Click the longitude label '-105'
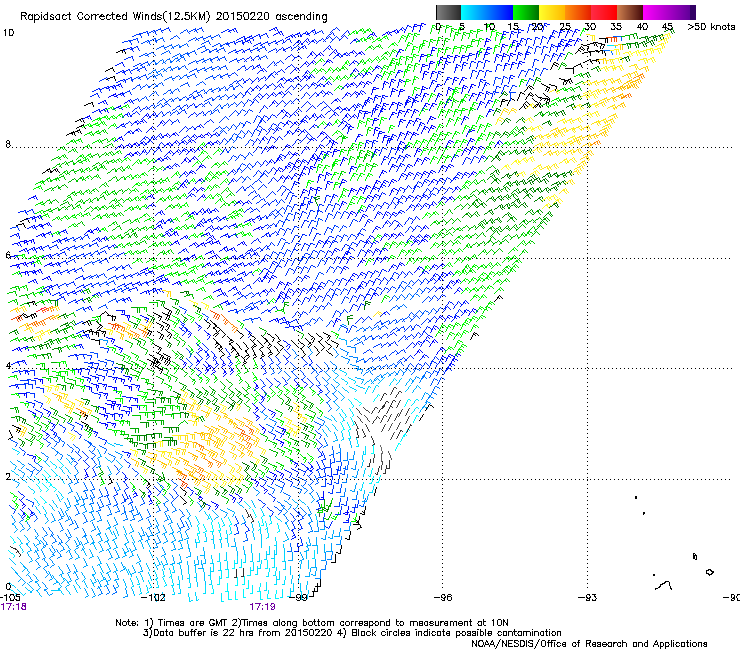 point(10,598)
